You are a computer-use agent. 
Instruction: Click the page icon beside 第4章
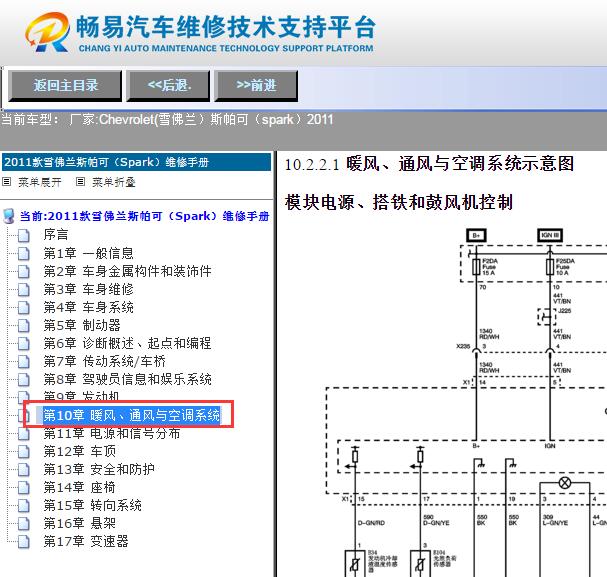tap(24, 307)
